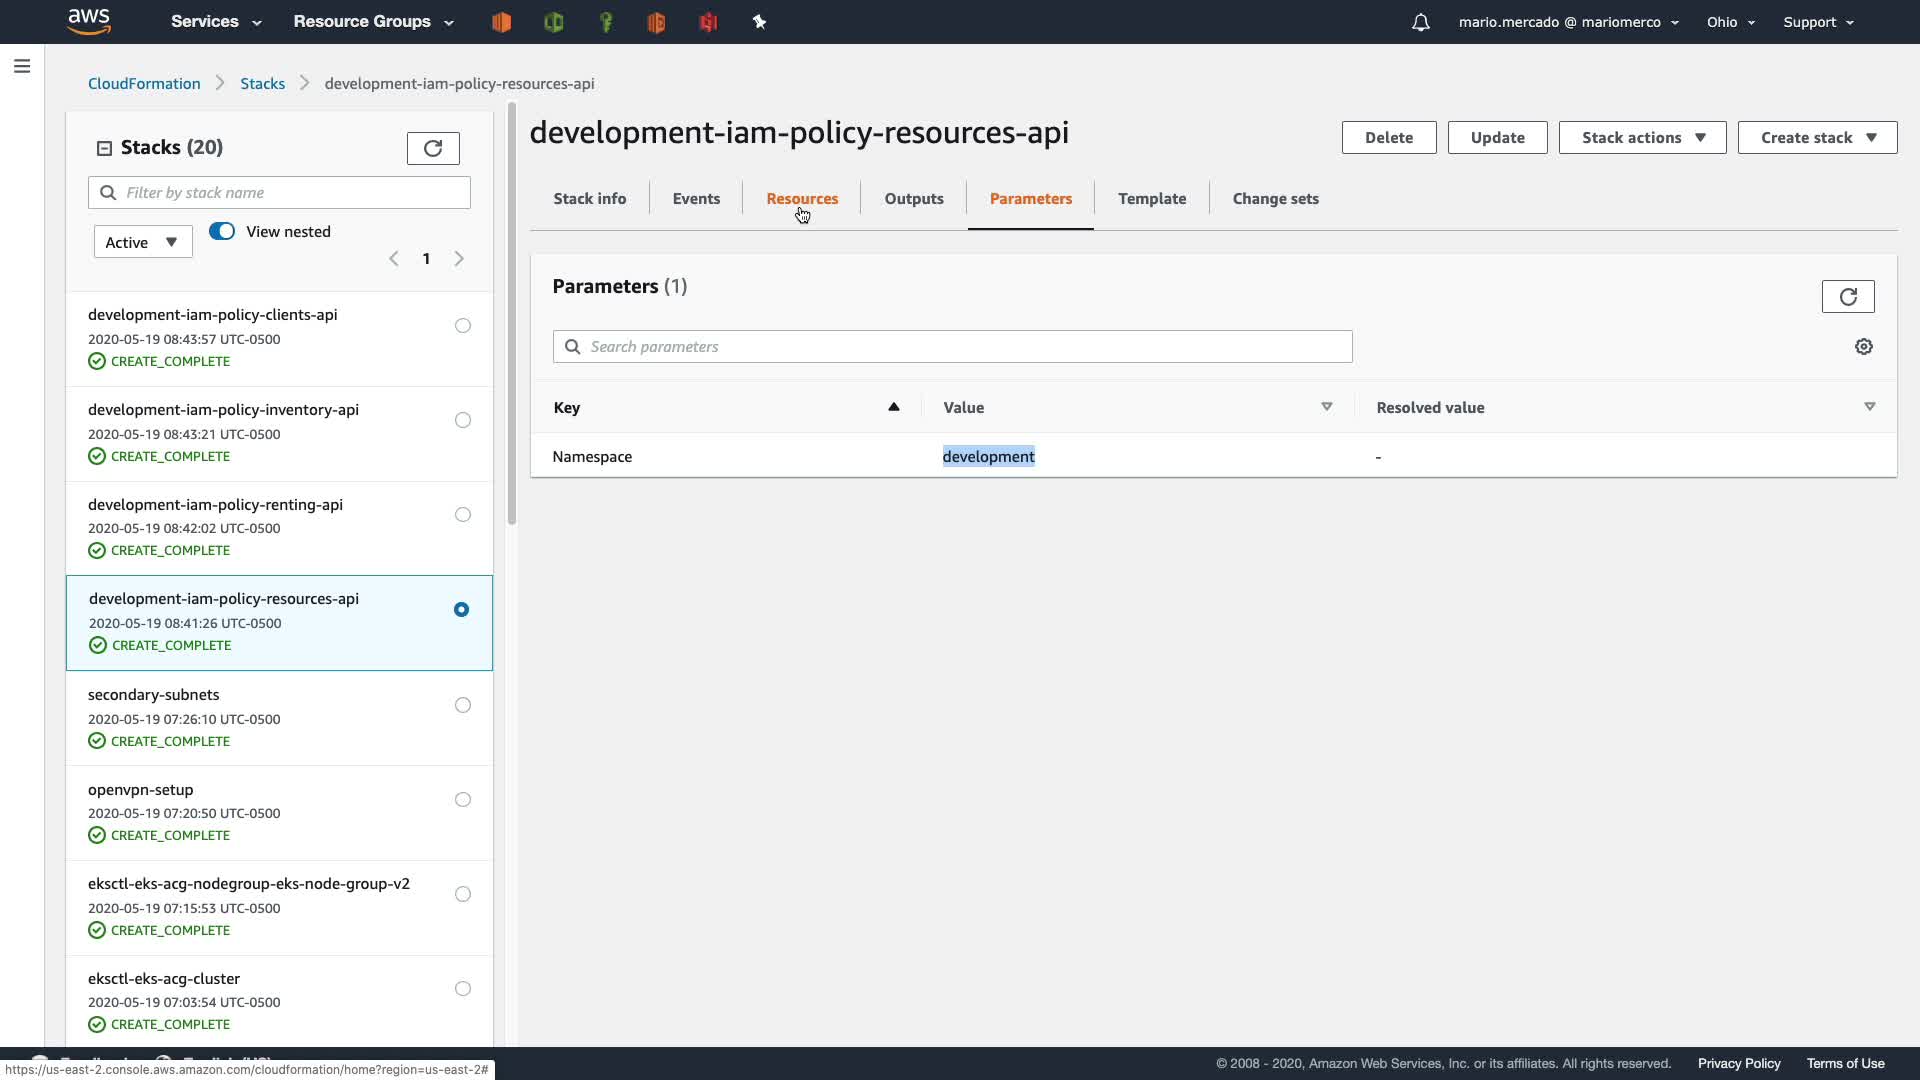Open the Stacks breadcrumb link
The width and height of the screenshot is (1920, 1080).
(262, 84)
